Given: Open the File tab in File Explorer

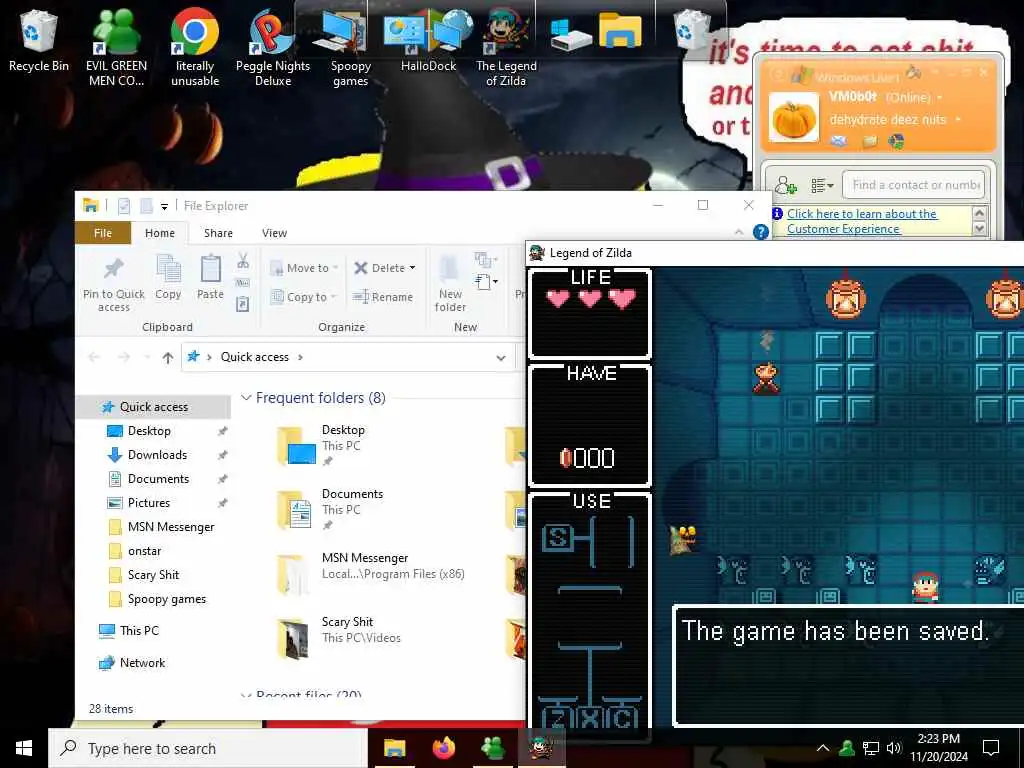Looking at the screenshot, I should coord(103,233).
